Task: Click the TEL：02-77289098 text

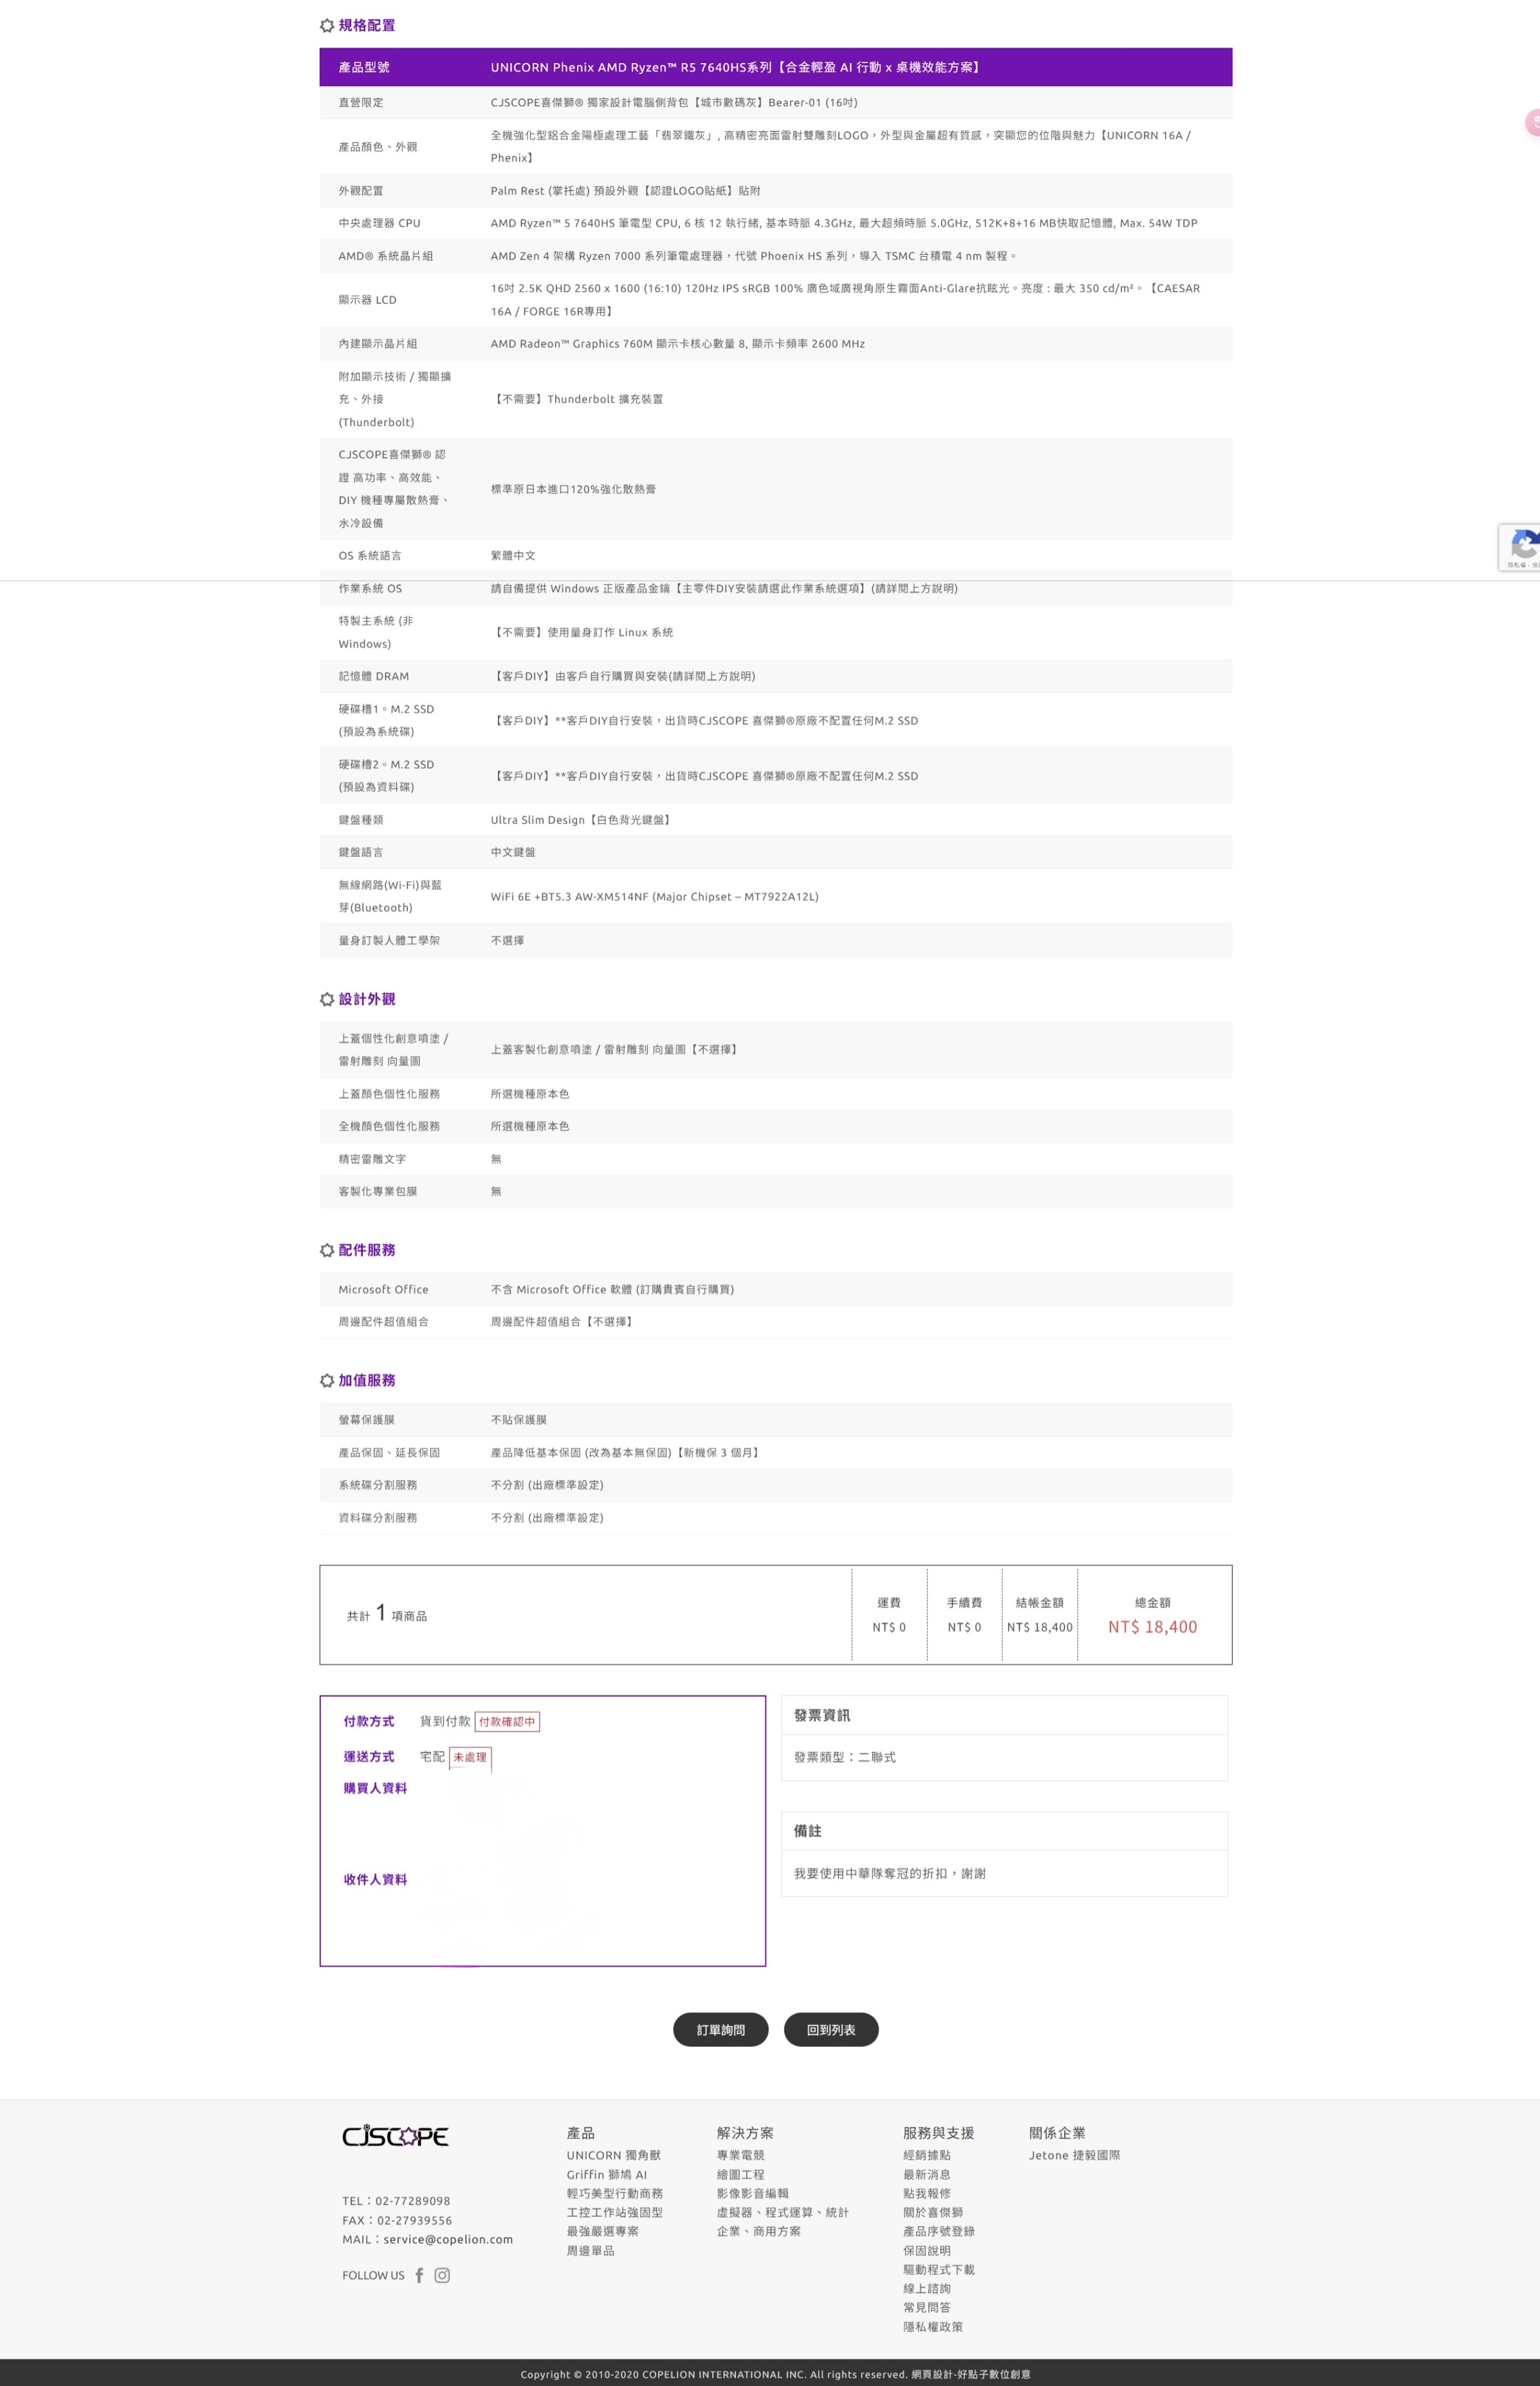Action: tap(396, 2201)
